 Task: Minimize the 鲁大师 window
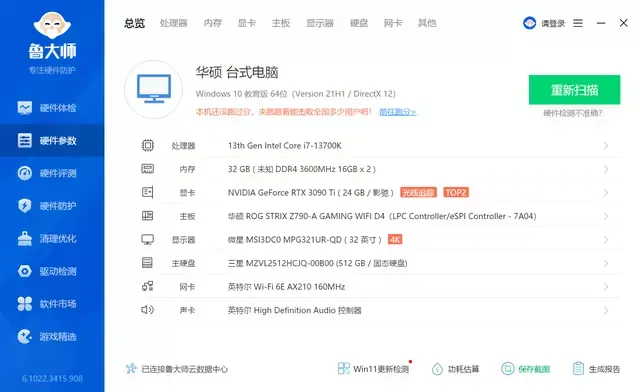(x=601, y=23)
